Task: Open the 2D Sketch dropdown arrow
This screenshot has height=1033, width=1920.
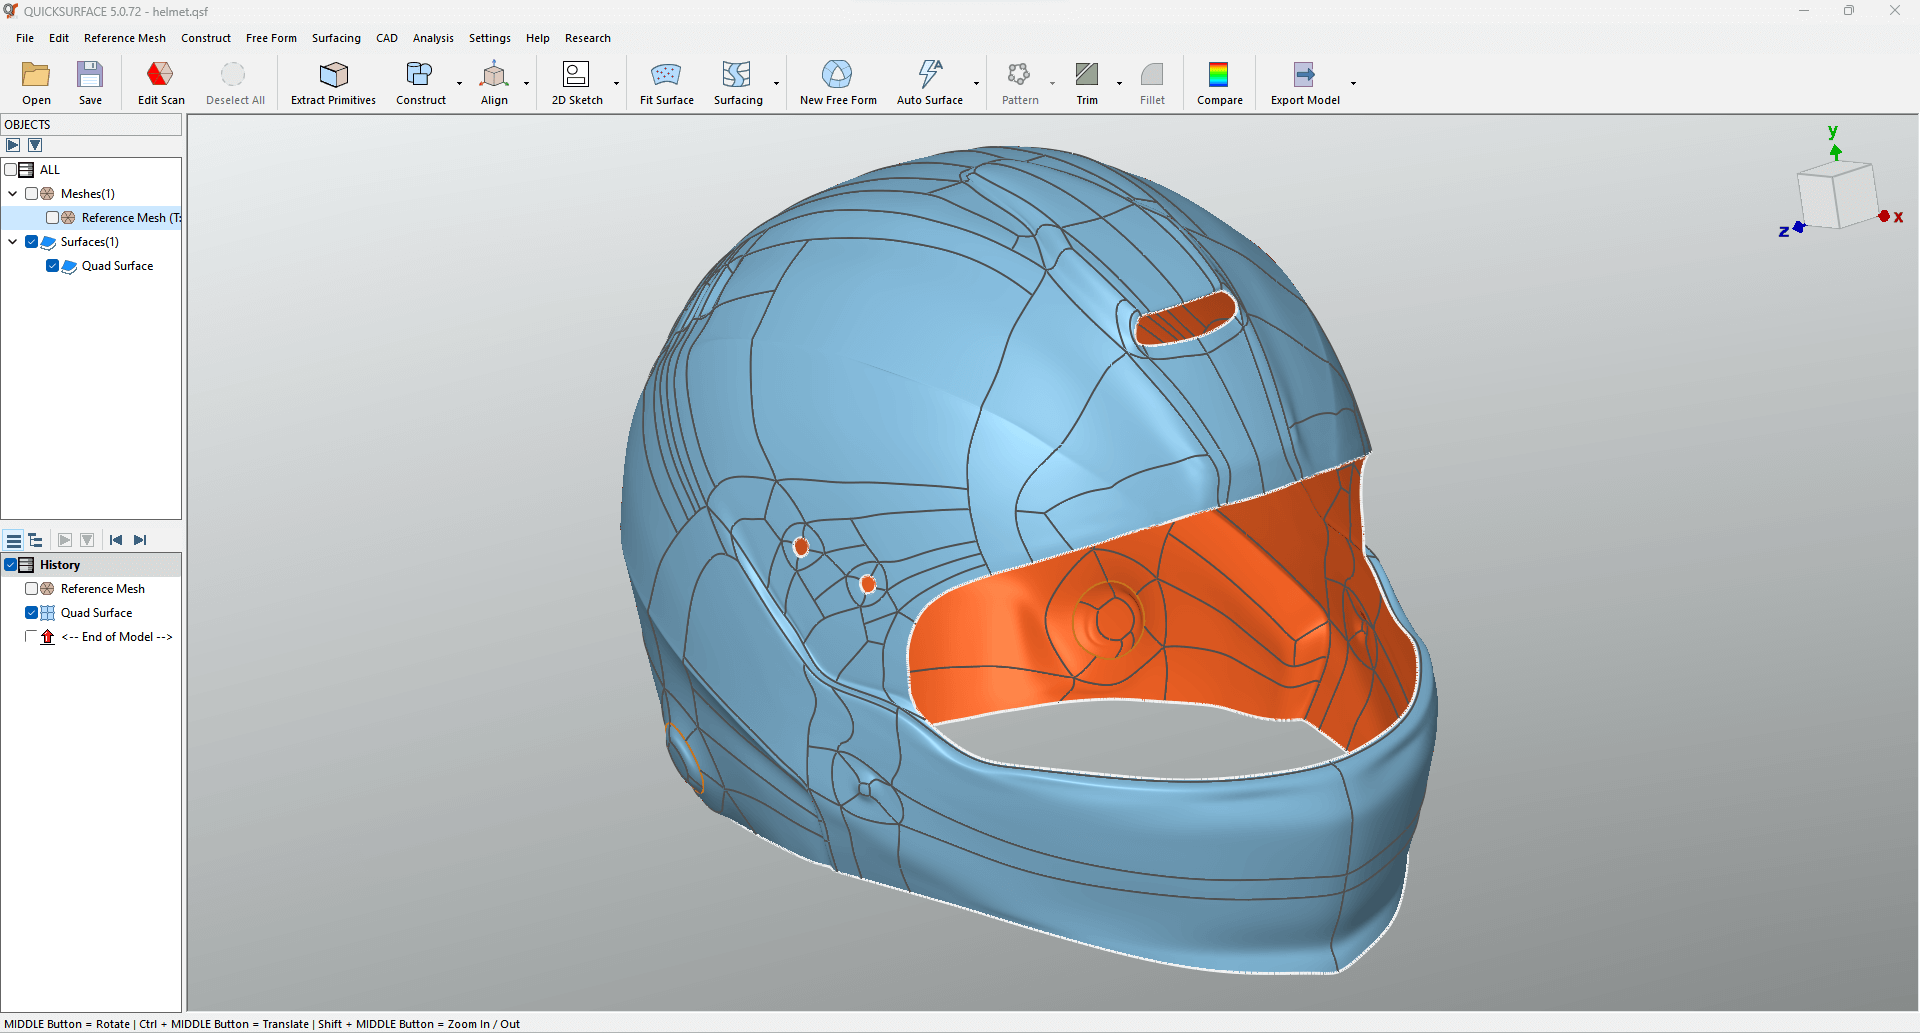Action: click(x=617, y=83)
